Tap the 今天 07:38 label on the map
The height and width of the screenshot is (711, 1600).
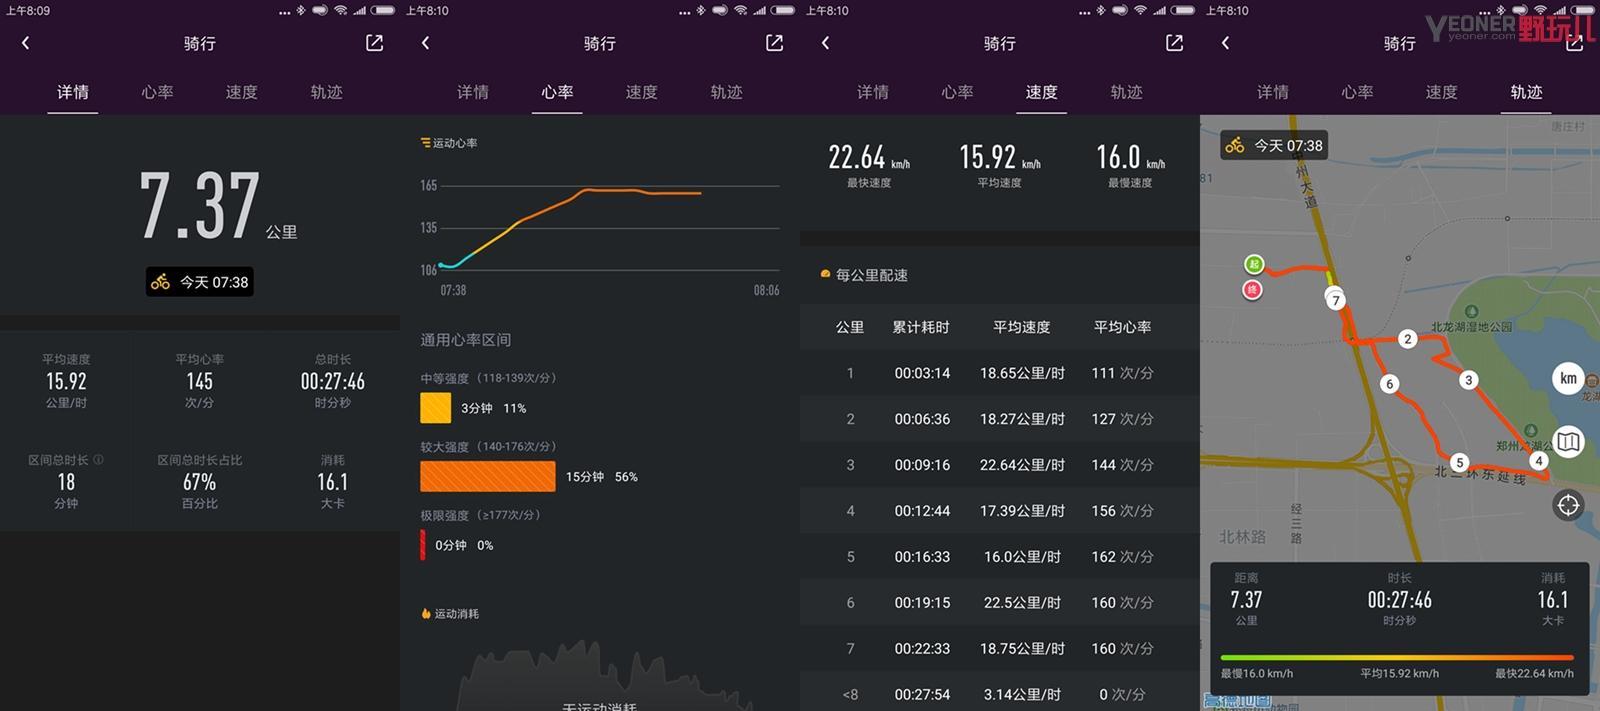(x=1274, y=146)
